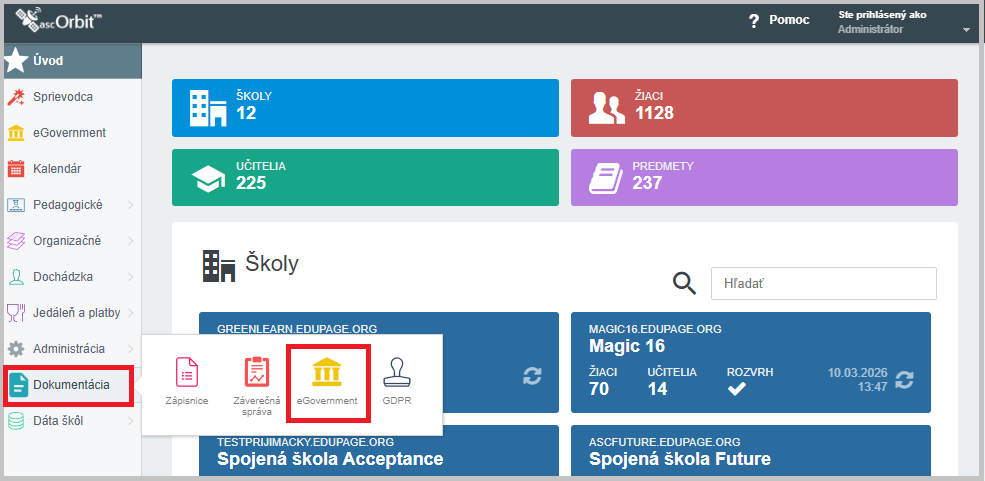Open the Administrátor user dropdown
Image resolution: width=985 pixels, height=481 pixels.
[x=966, y=30]
